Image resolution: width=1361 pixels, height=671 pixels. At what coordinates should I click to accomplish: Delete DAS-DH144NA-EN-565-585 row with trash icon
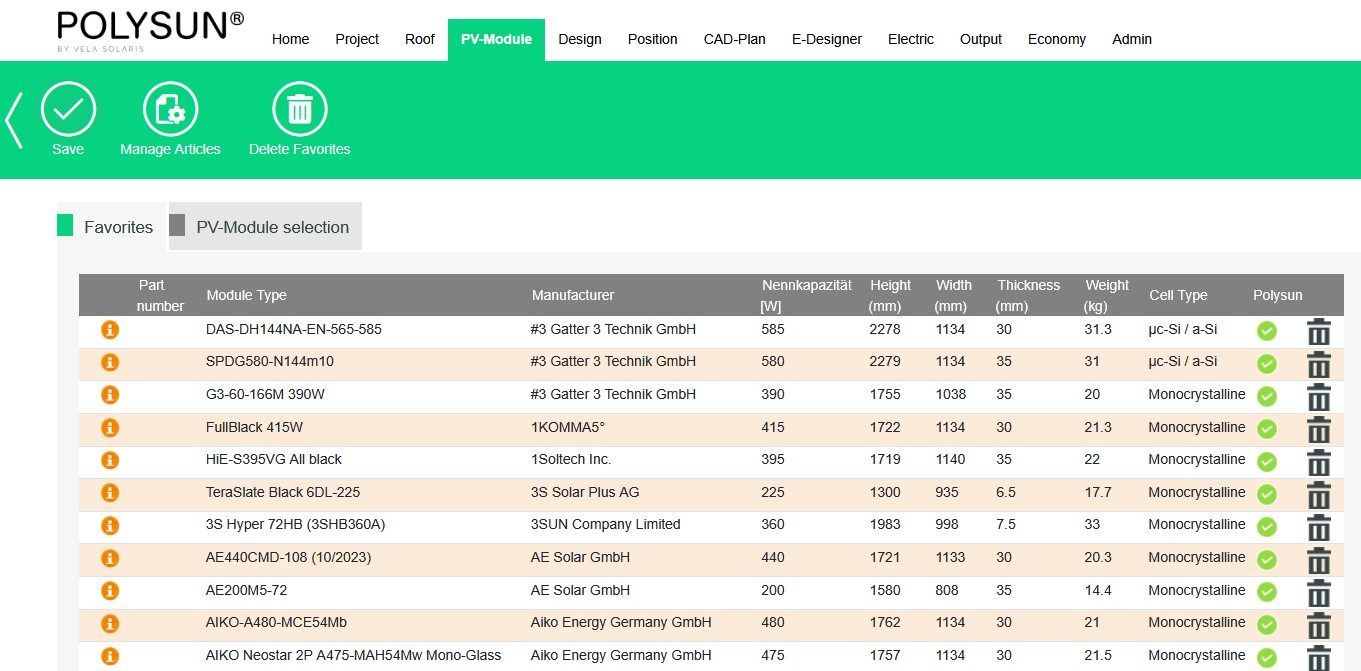(1319, 331)
